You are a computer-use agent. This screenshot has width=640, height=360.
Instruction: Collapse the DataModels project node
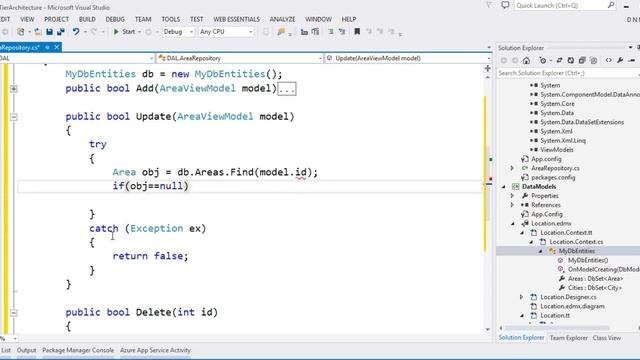503,187
